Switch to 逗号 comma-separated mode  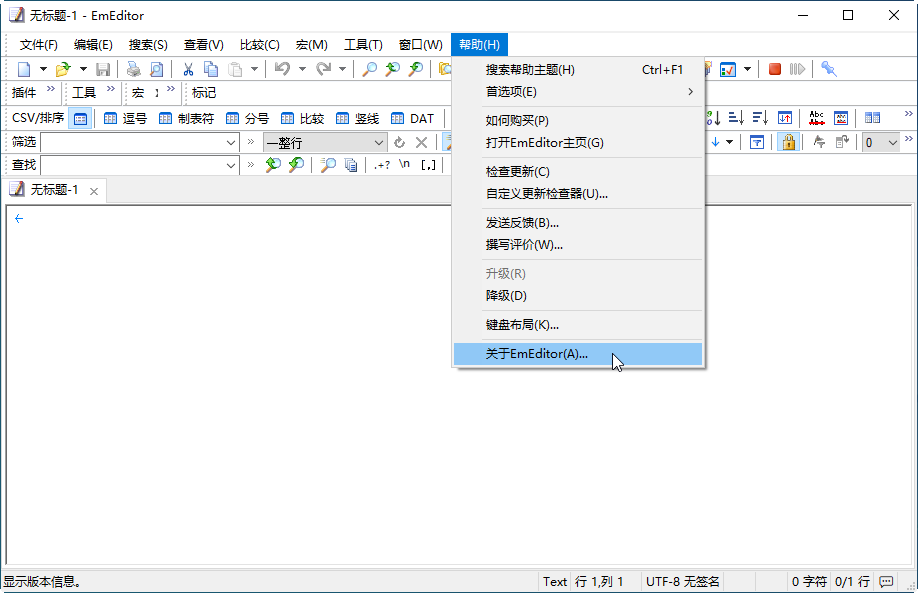coord(125,118)
